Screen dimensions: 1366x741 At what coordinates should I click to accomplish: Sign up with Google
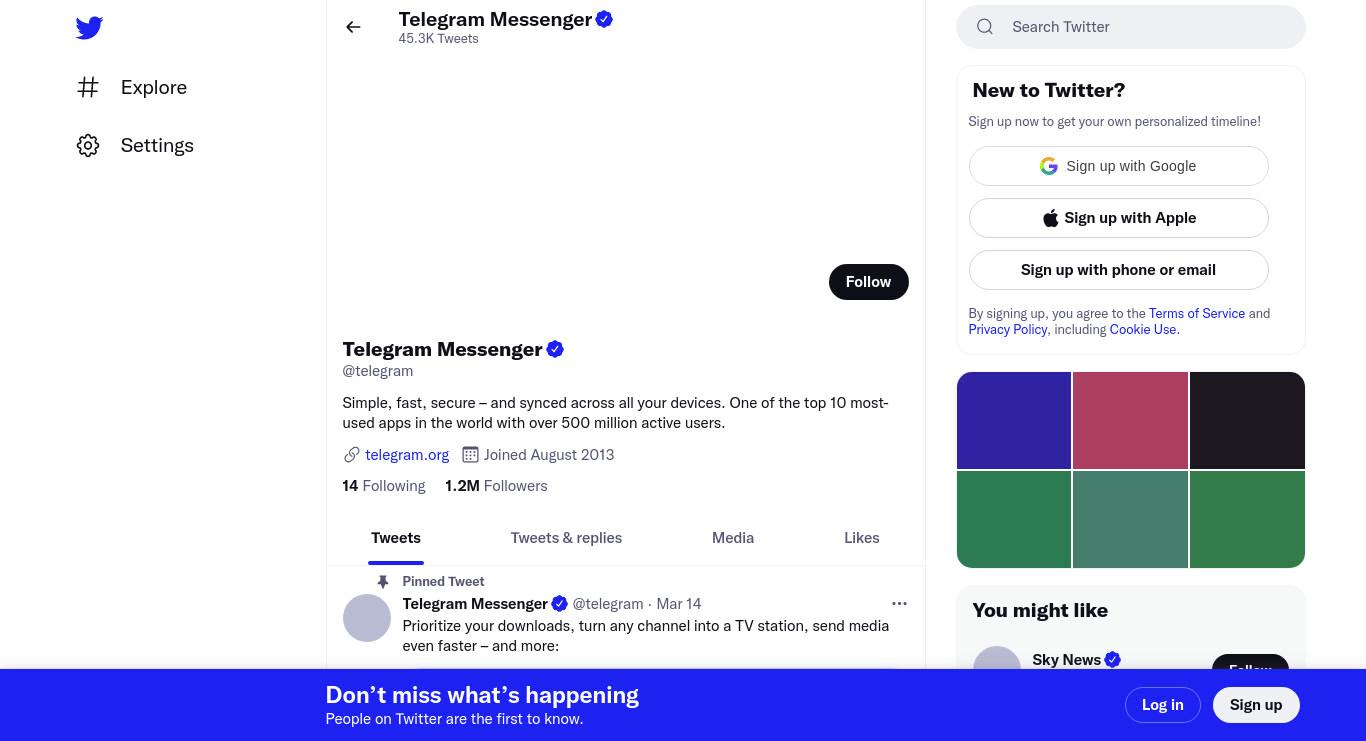1118,166
